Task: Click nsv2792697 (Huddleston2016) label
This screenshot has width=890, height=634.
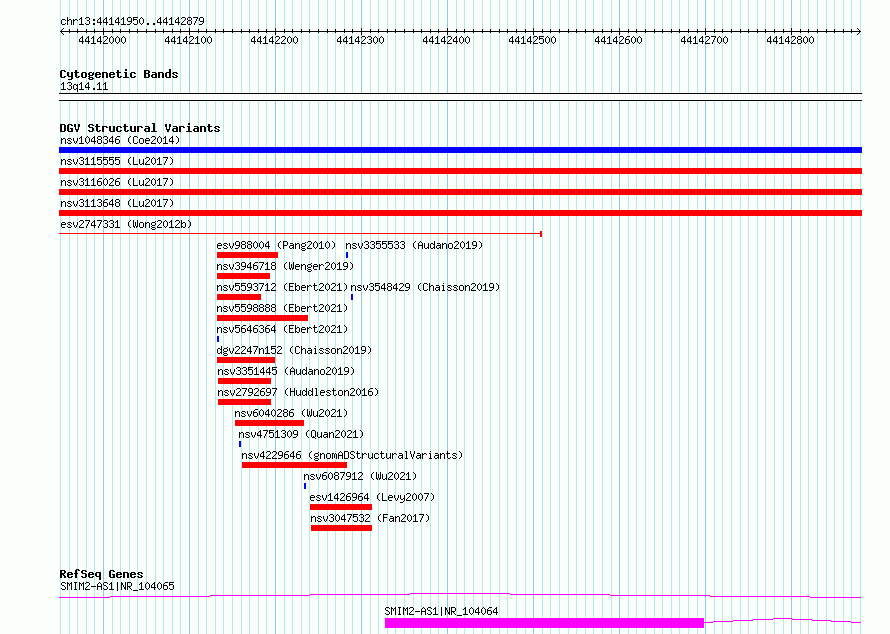Action: tap(298, 392)
